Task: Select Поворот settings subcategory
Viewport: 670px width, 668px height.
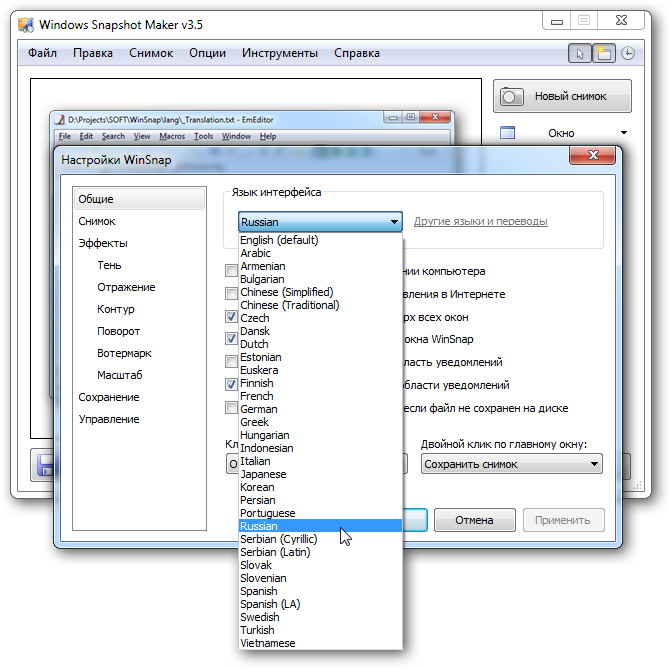Action: click(x=118, y=331)
